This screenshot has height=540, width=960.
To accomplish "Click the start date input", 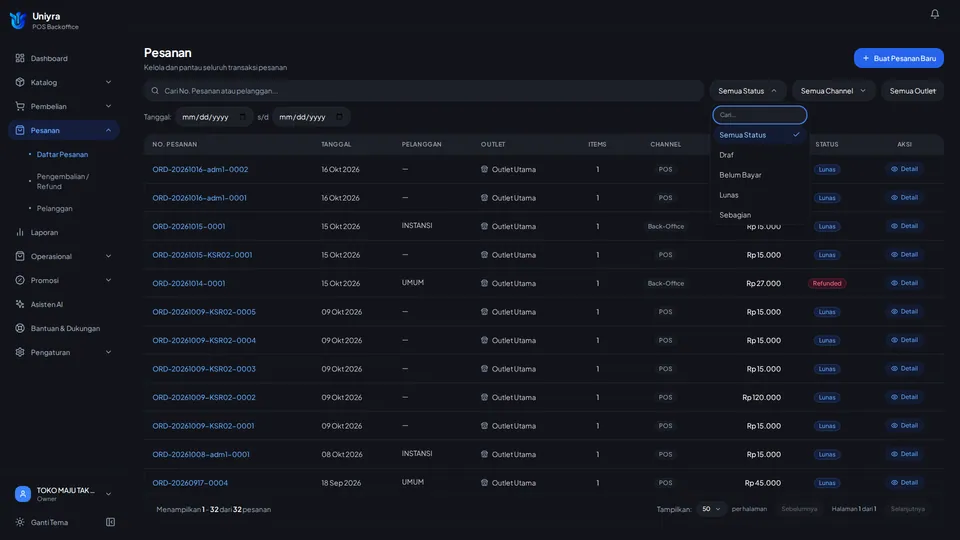I will [214, 116].
